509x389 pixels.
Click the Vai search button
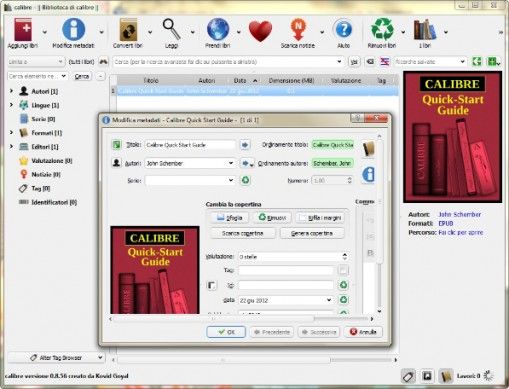(354, 62)
